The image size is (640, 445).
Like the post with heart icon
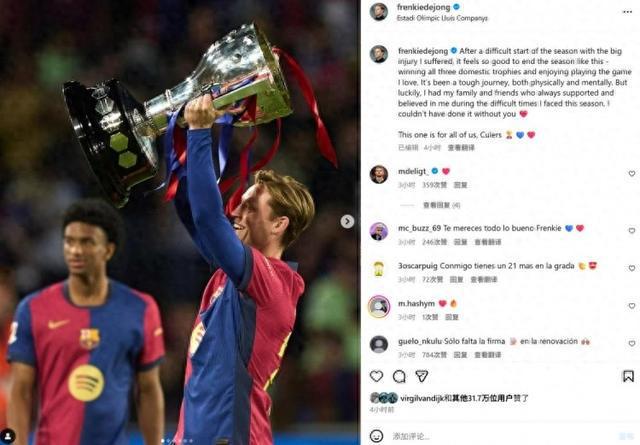[x=376, y=376]
